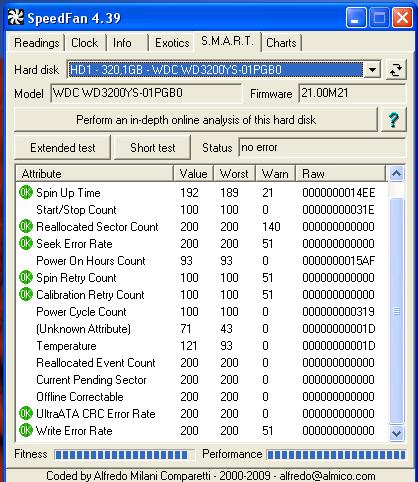Click raw value 0000000015AF

click(339, 261)
